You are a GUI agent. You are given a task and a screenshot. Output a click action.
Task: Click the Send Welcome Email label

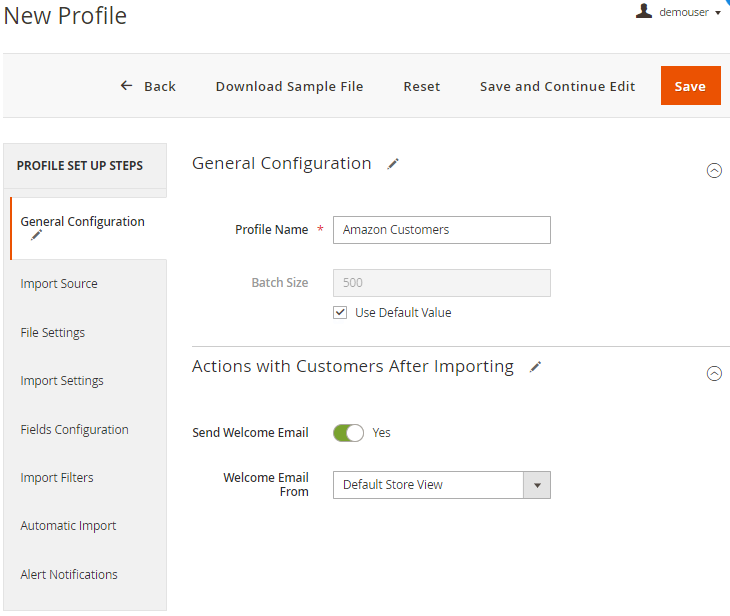[x=250, y=433]
